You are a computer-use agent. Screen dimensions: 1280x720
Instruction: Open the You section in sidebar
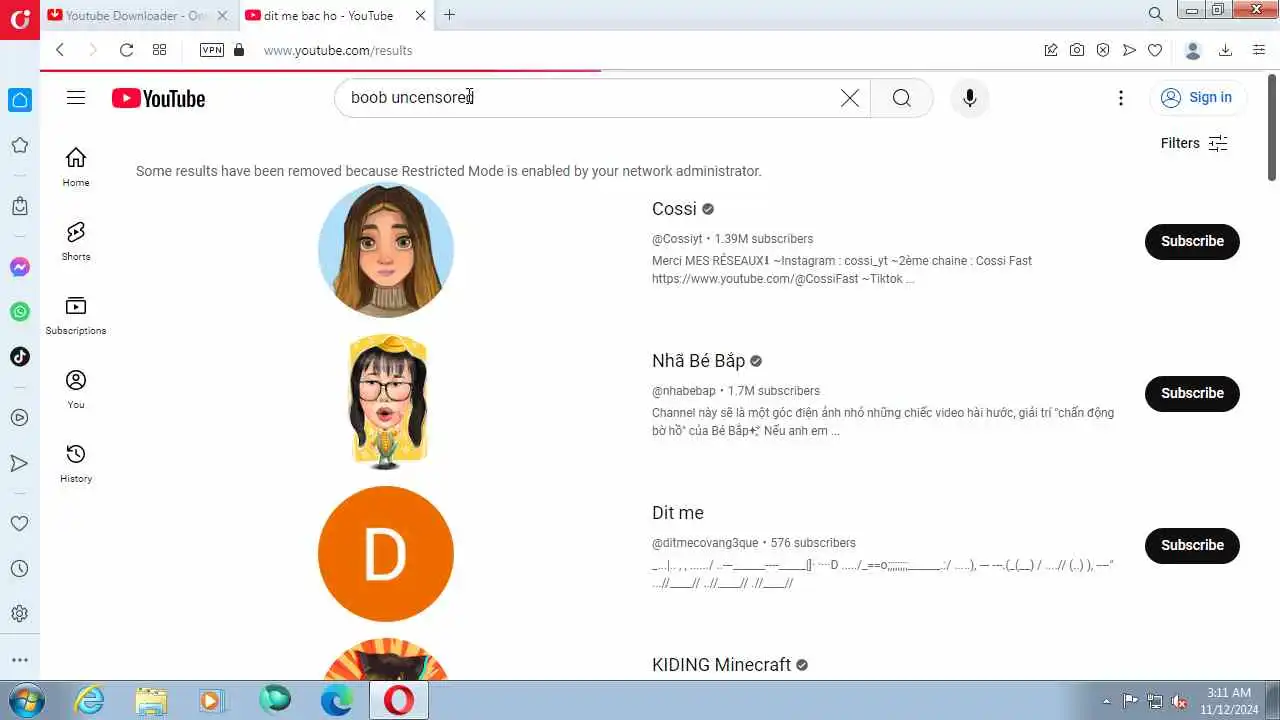76,388
